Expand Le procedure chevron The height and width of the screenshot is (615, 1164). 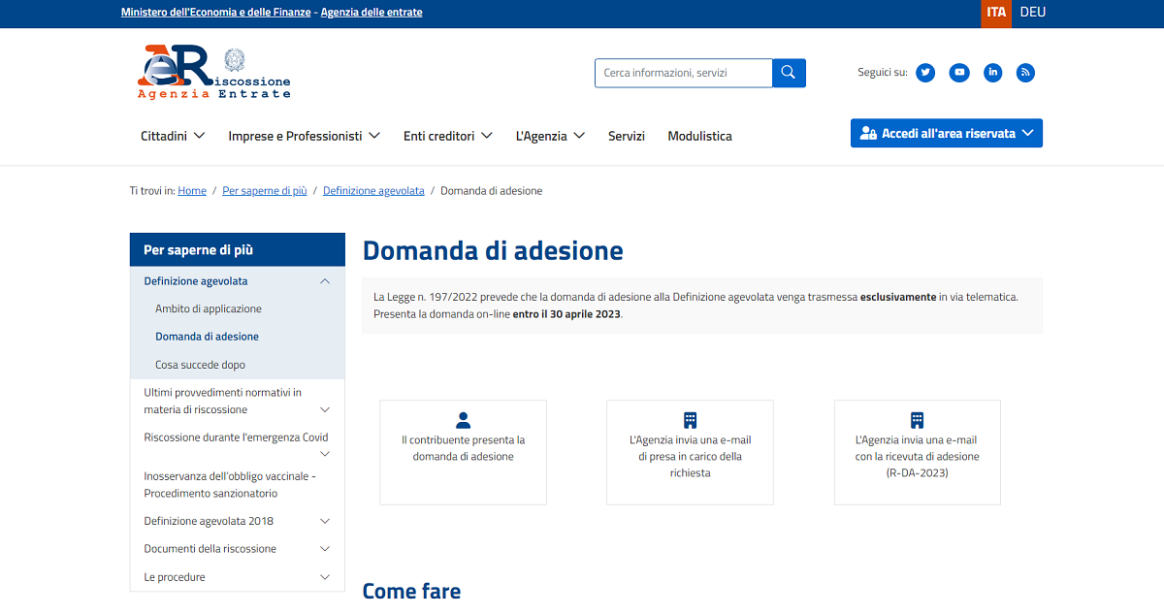click(324, 577)
